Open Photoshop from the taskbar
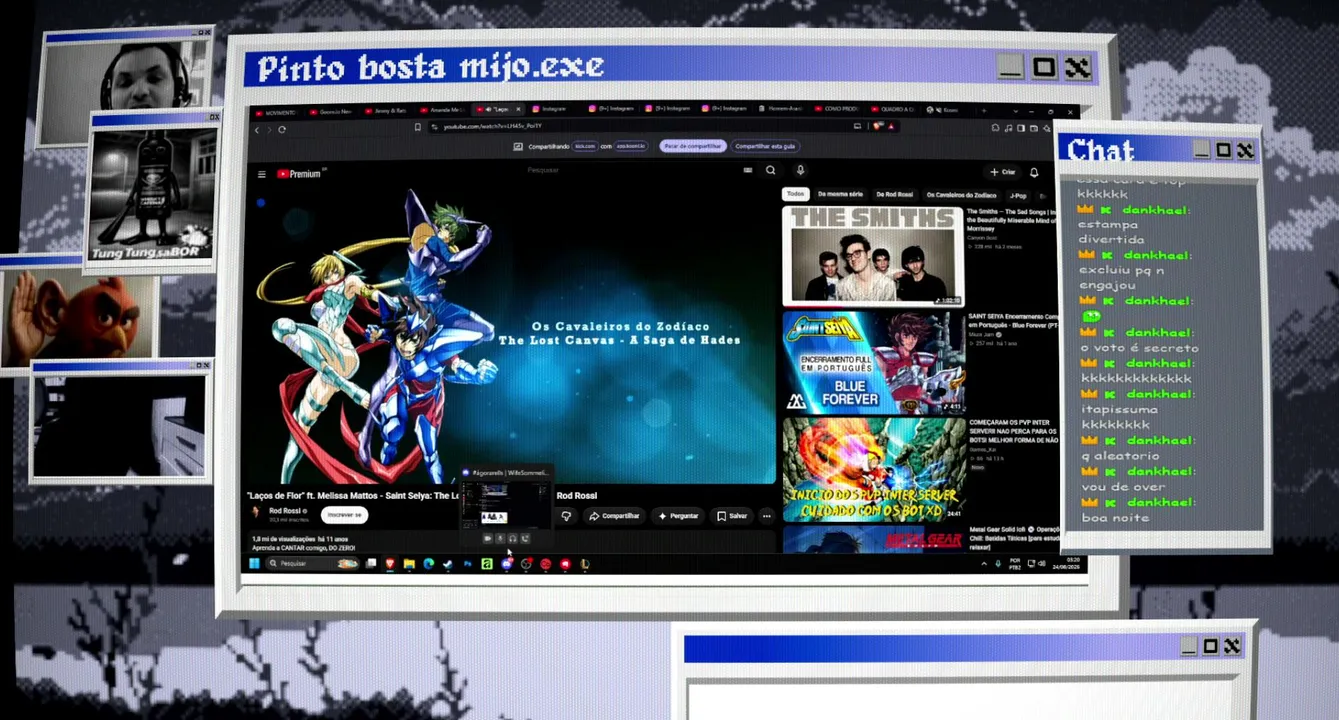 (x=467, y=564)
